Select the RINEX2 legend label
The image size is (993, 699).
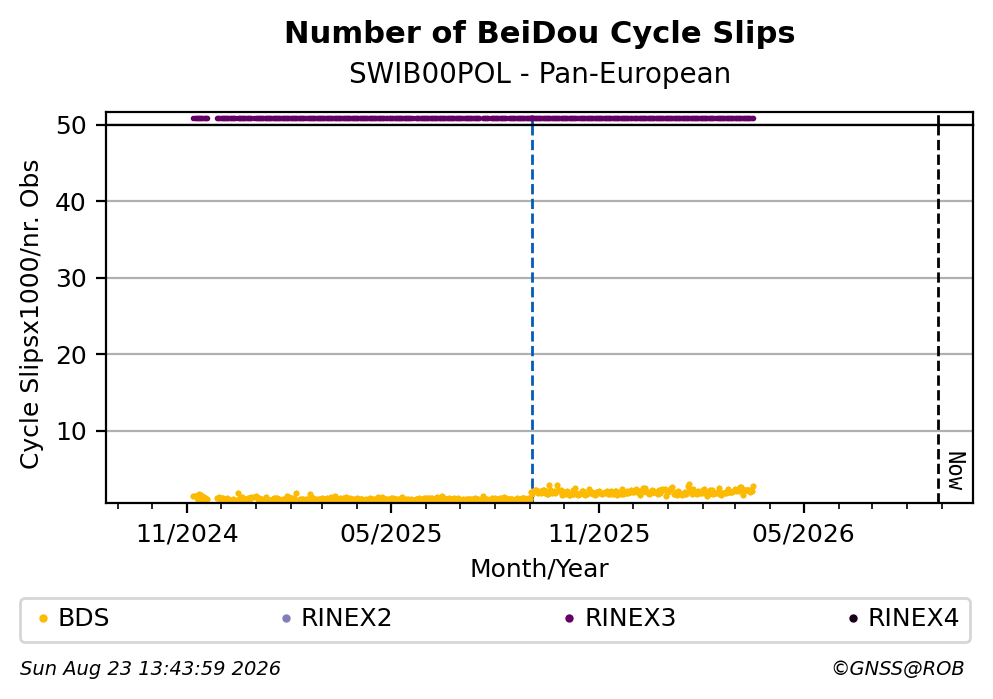(346, 618)
